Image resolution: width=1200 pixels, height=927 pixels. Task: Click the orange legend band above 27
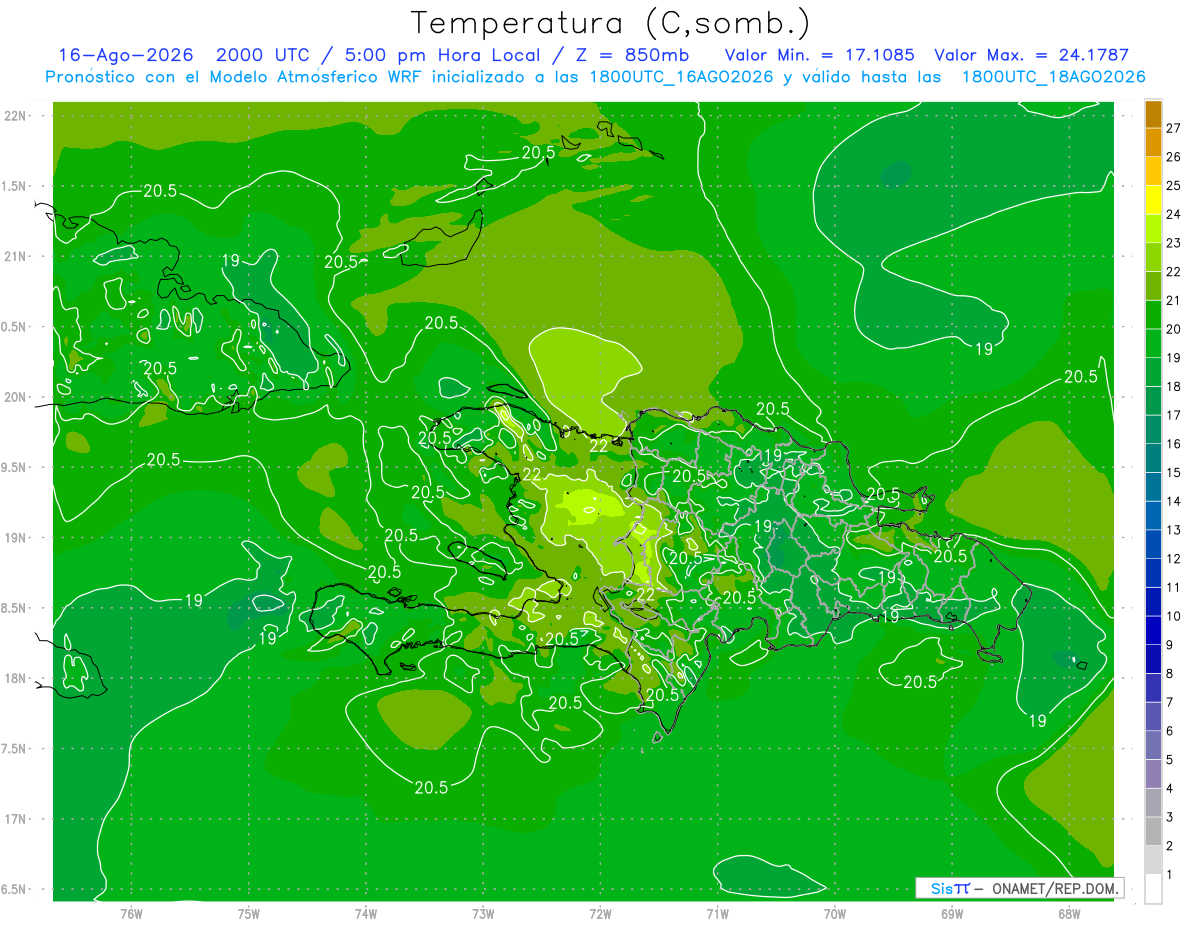tap(1153, 114)
